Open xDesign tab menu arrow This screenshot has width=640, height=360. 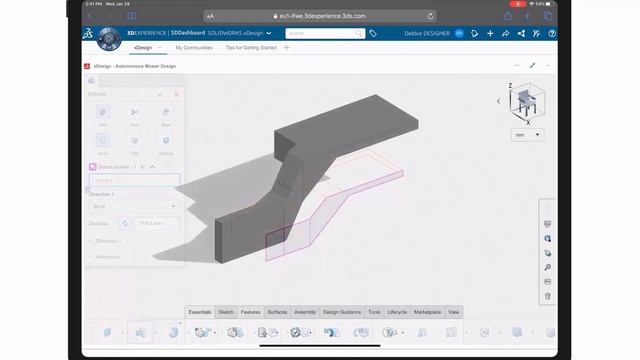point(160,48)
